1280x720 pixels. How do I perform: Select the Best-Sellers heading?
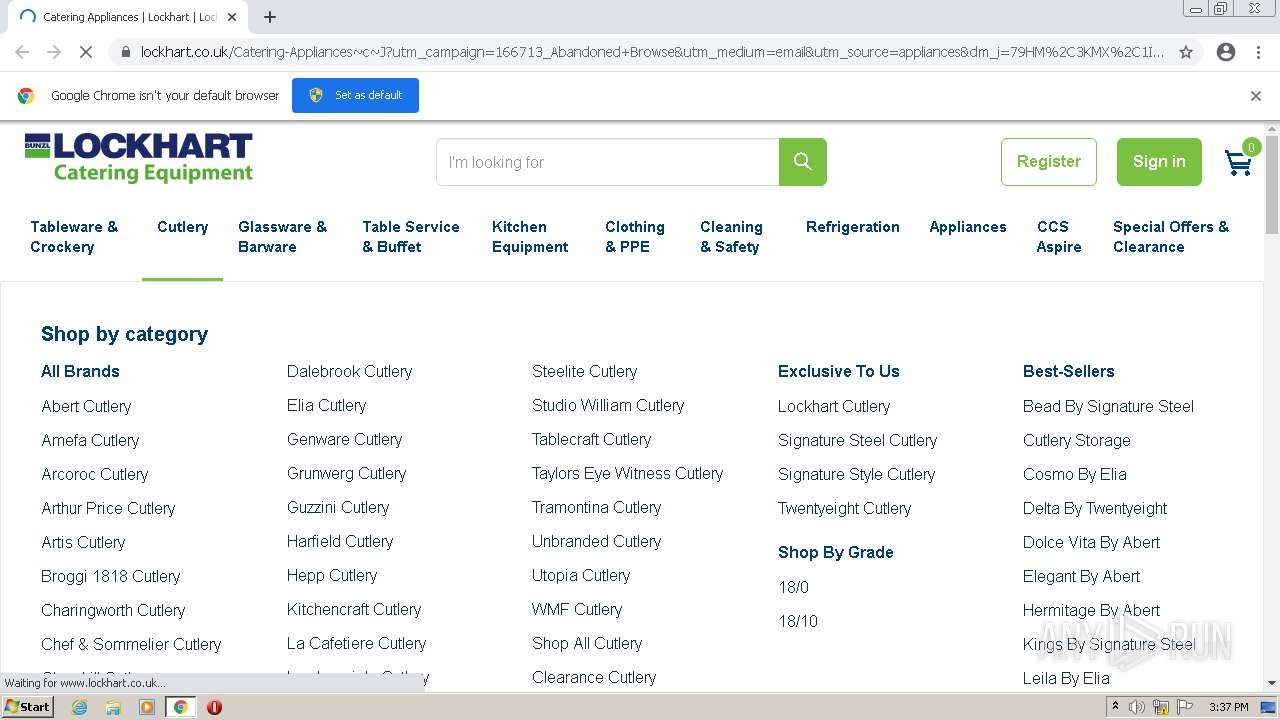(1068, 371)
